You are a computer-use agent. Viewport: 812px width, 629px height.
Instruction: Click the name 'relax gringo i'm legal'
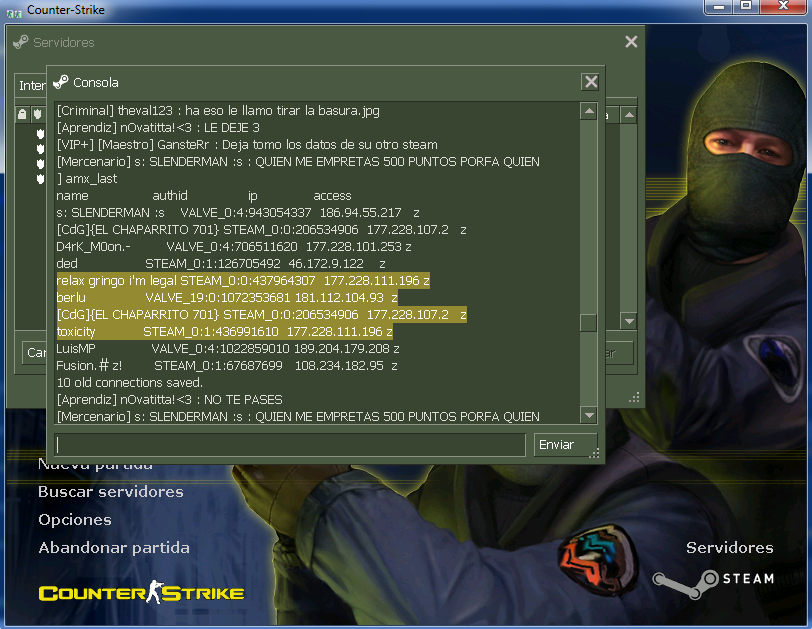point(117,281)
